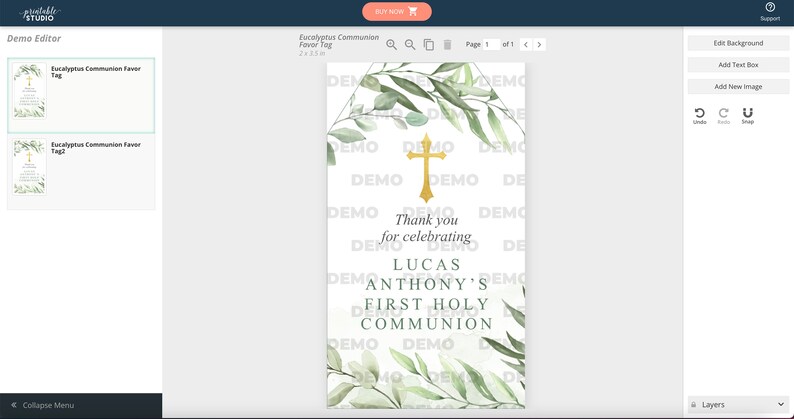The width and height of the screenshot is (794, 419).
Task: Redo the last action
Action: pyautogui.click(x=724, y=116)
